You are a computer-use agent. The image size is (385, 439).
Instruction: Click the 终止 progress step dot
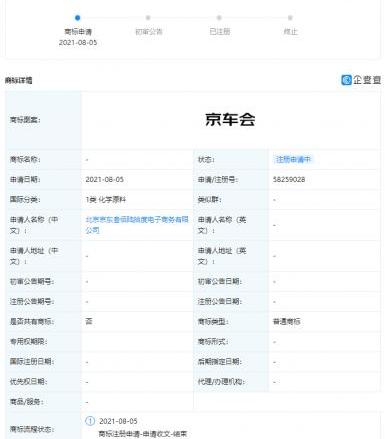290,18
